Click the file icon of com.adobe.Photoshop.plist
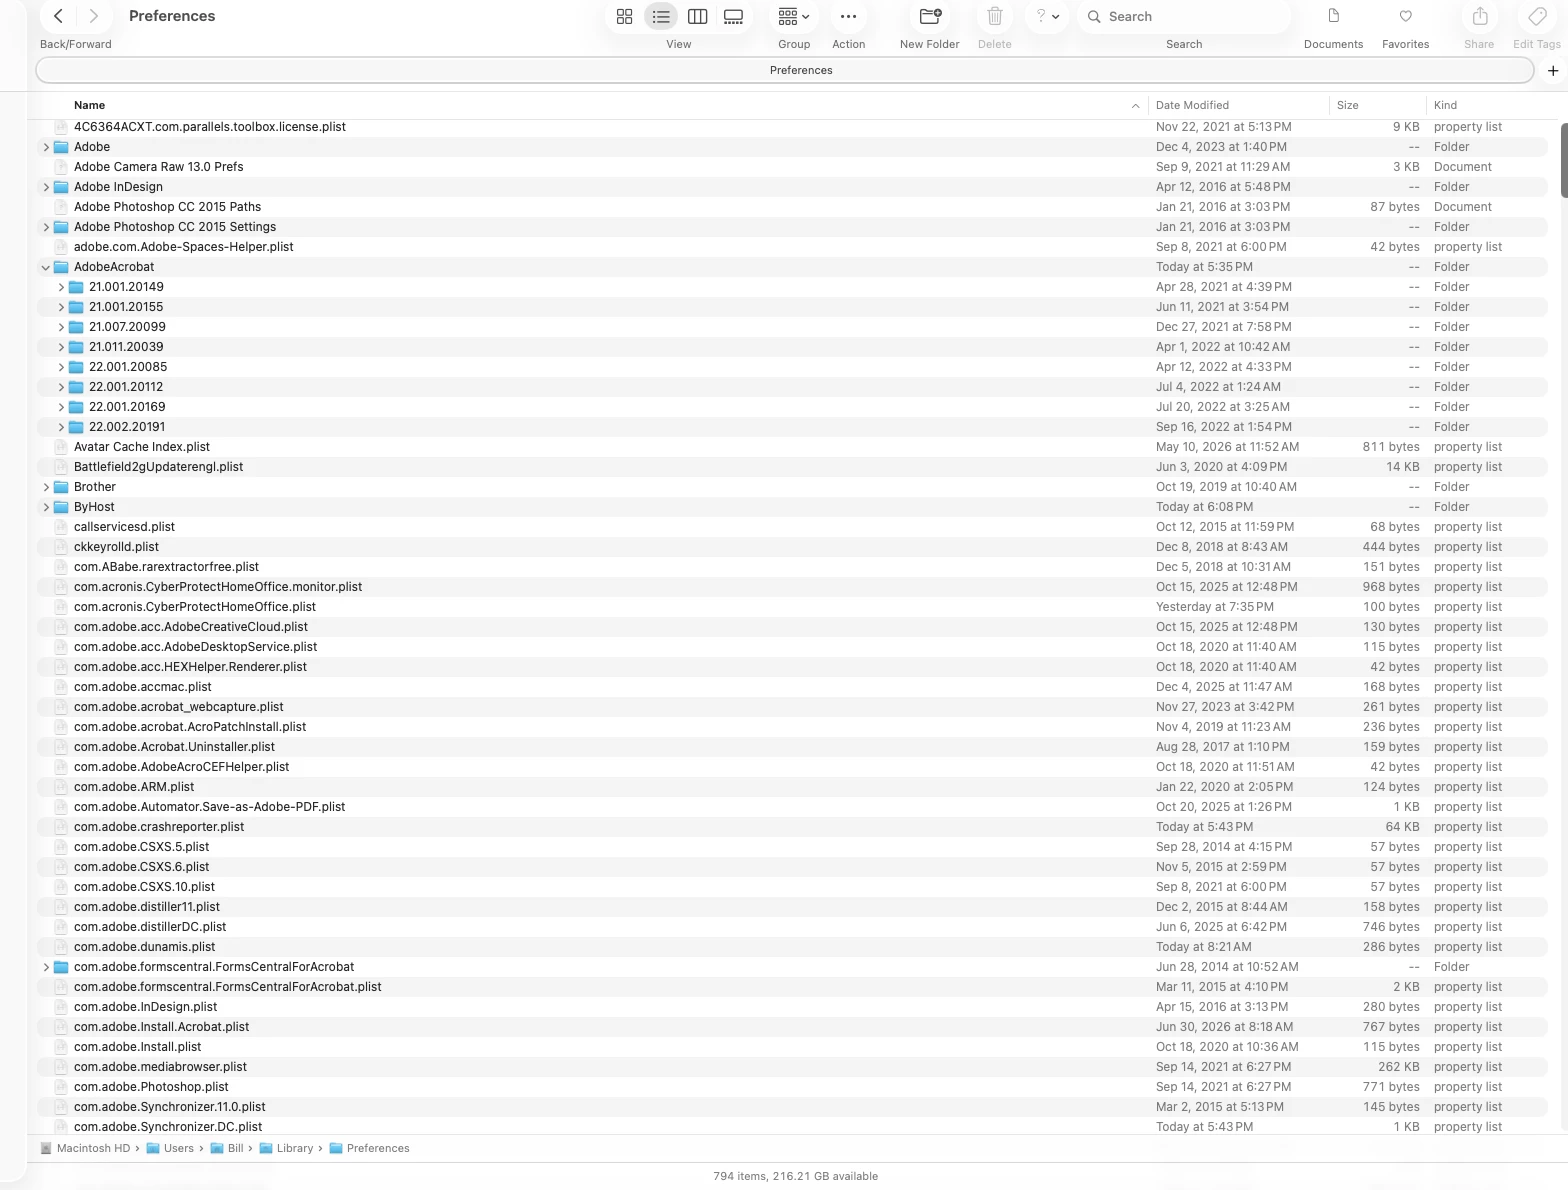 click(x=61, y=1087)
